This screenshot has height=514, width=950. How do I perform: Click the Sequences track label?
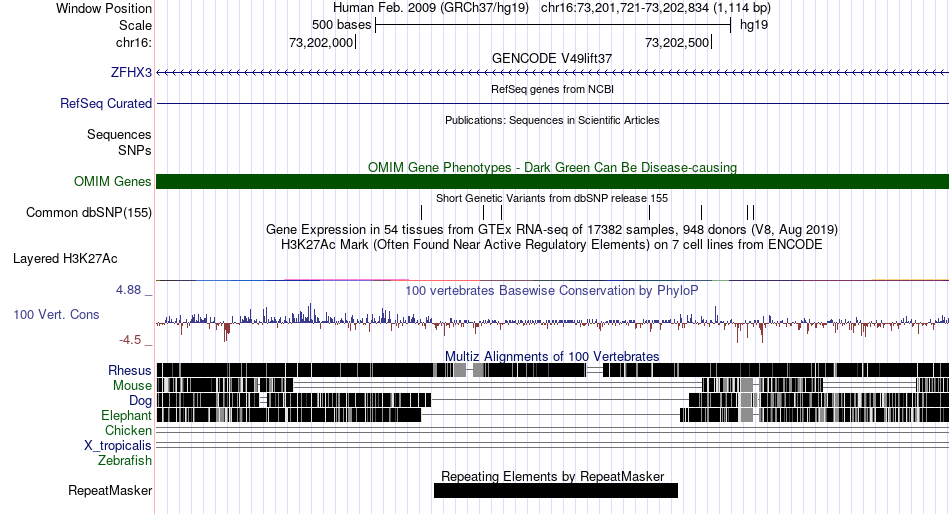[119, 135]
